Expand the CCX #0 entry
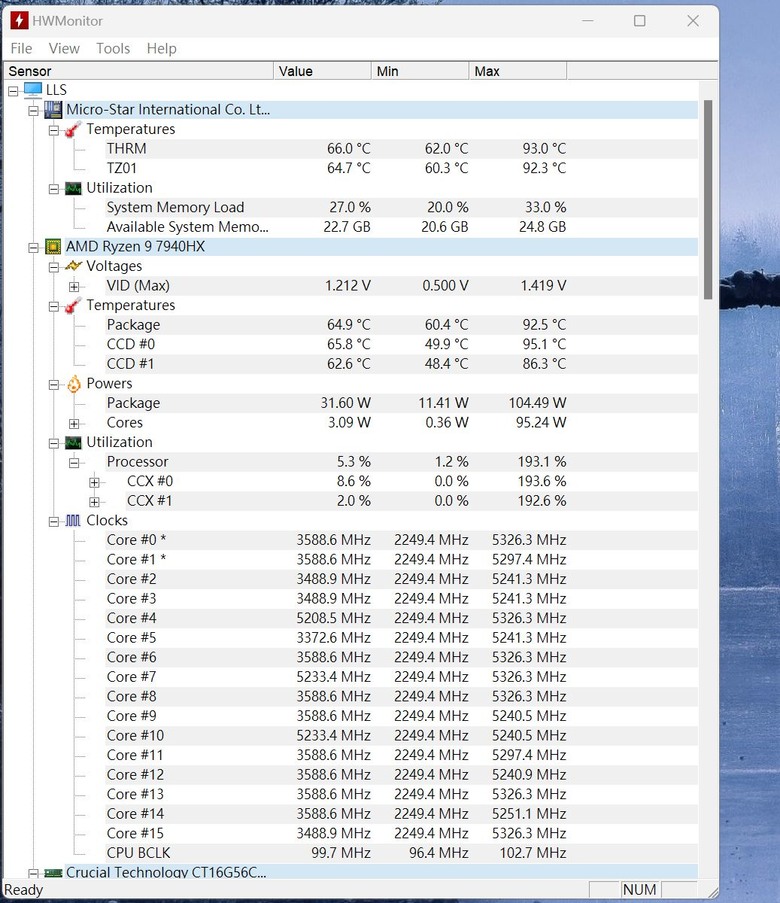 click(94, 482)
